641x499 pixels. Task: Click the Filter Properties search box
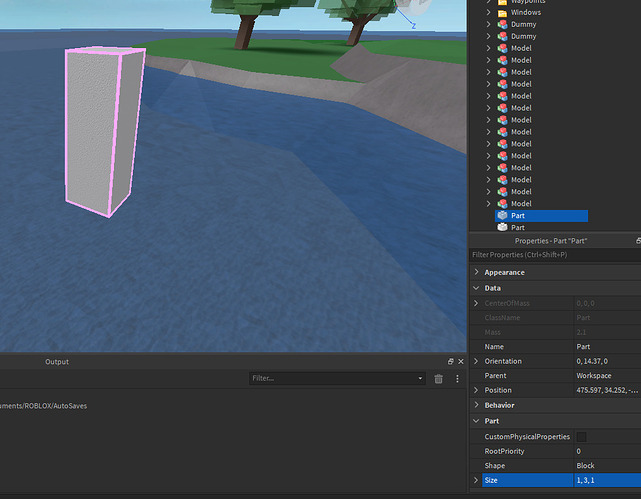555,255
